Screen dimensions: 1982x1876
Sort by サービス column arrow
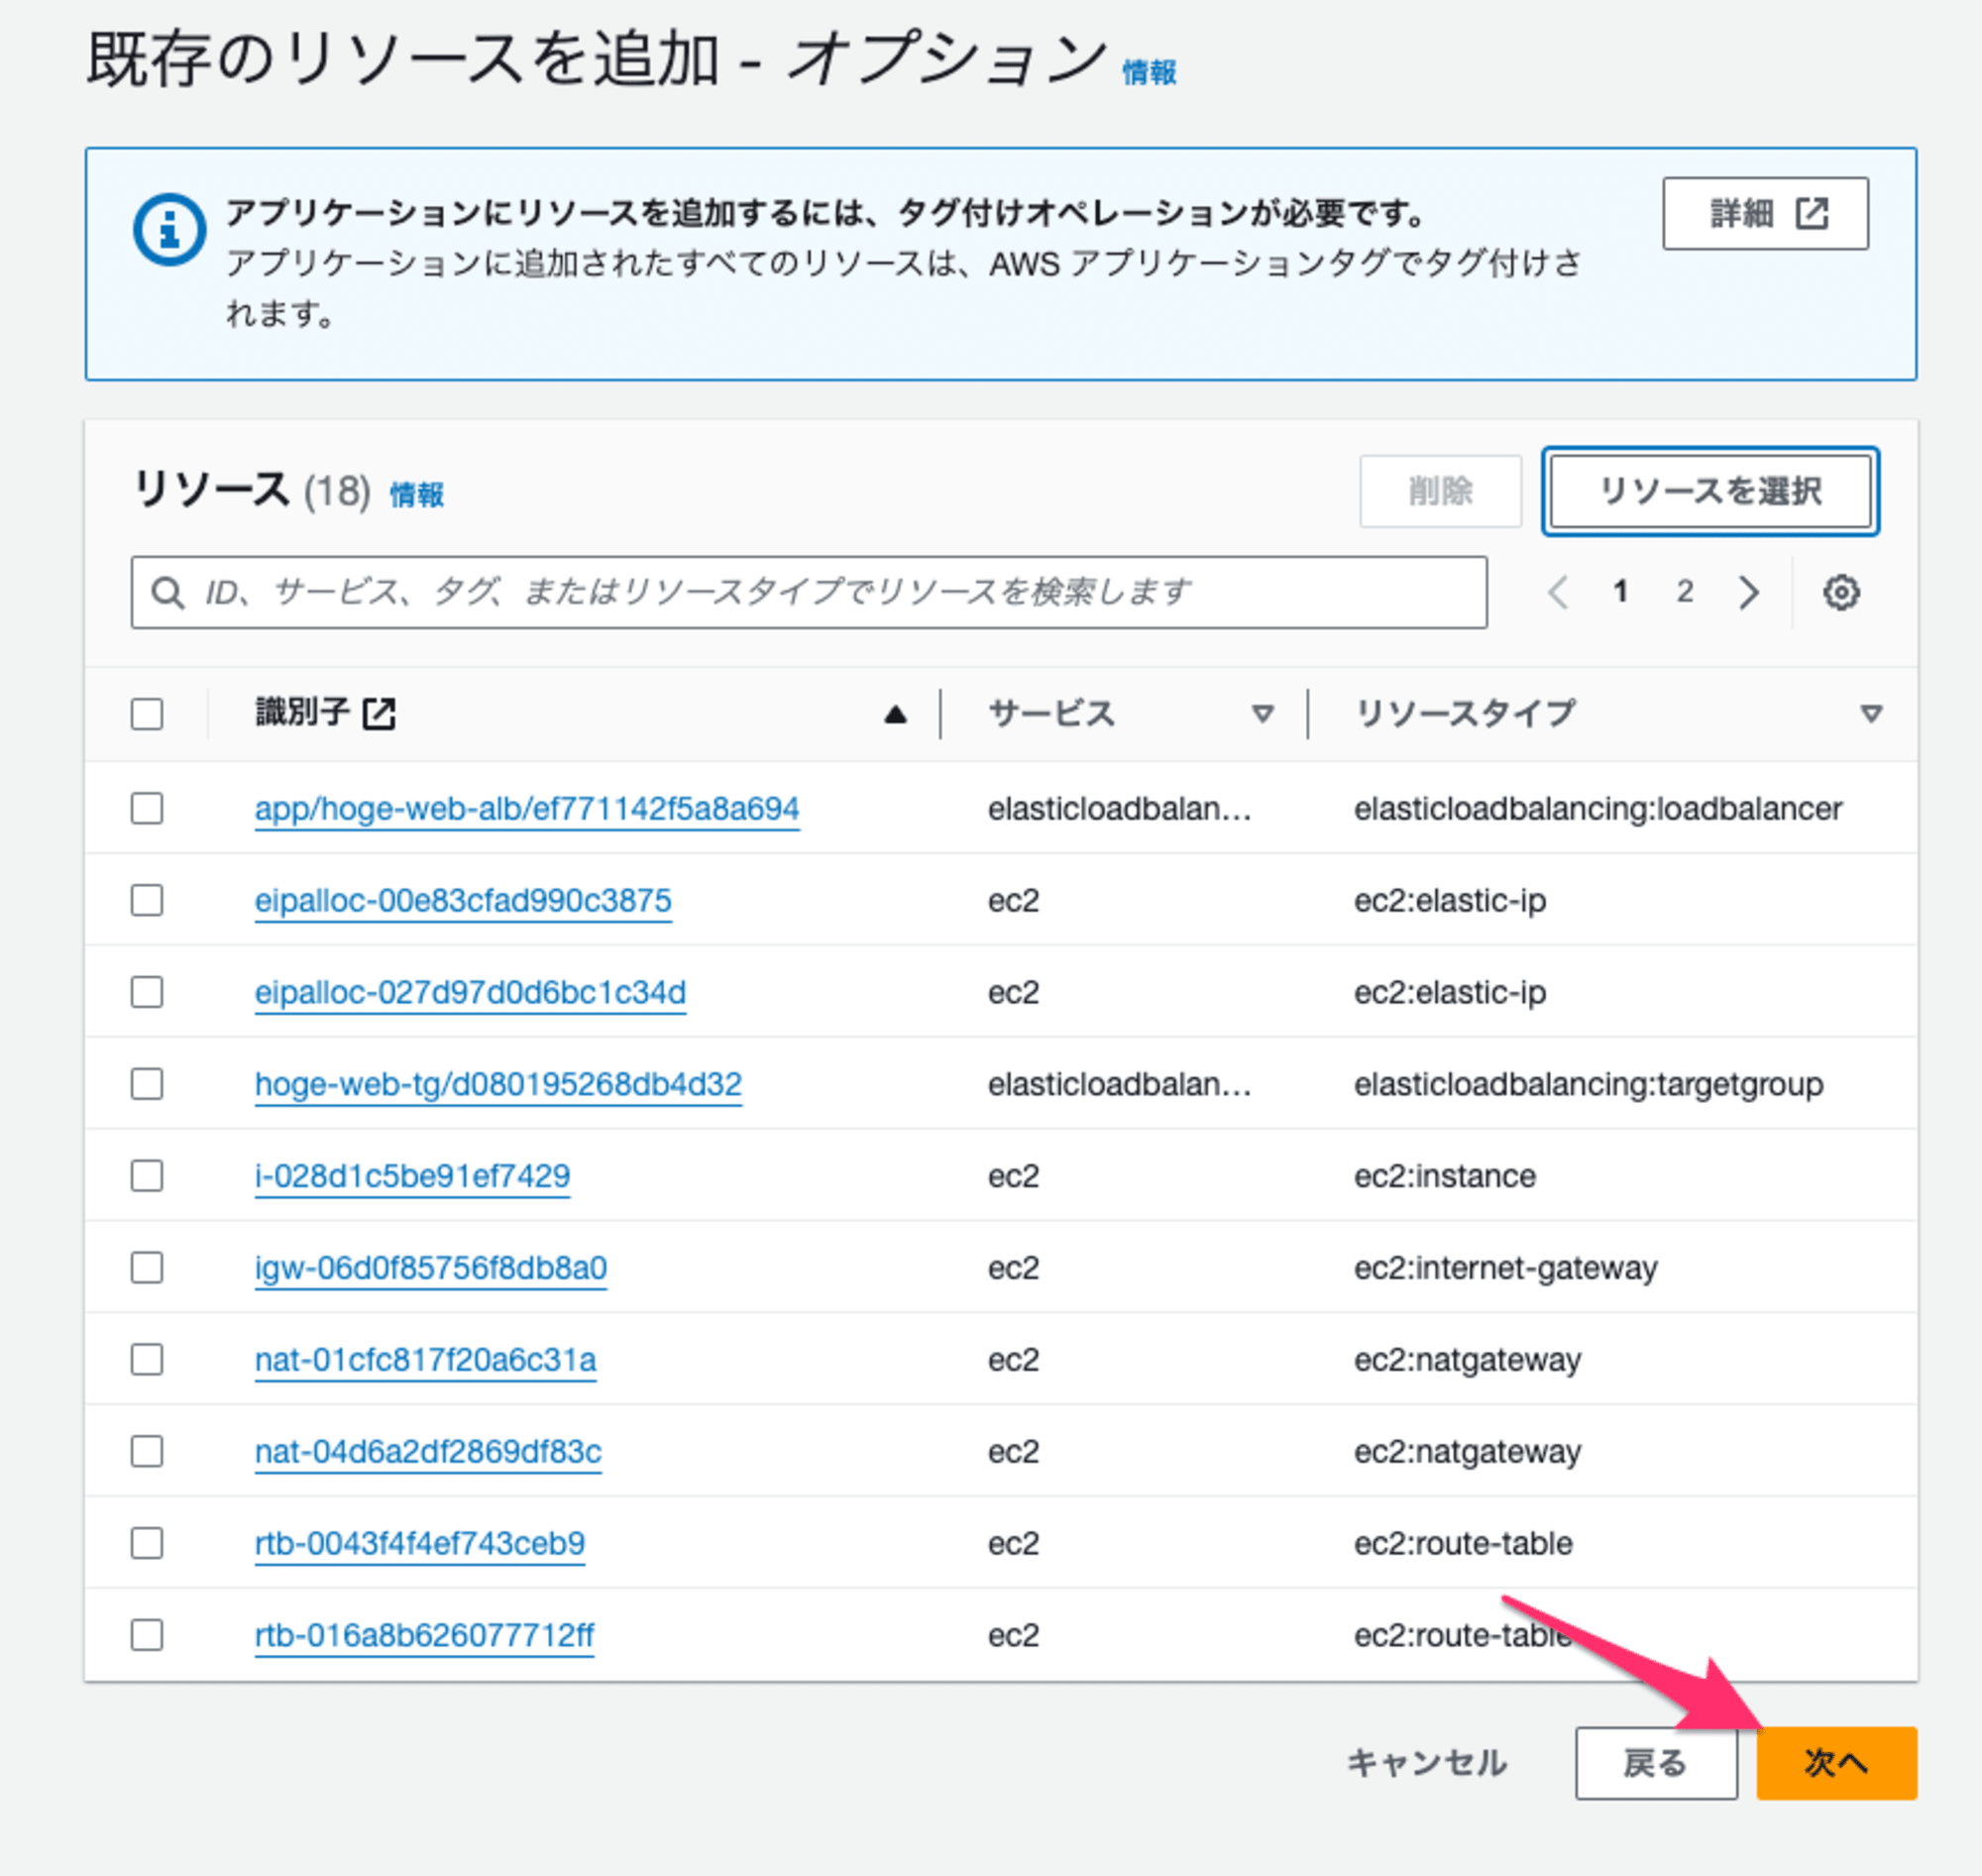[x=1263, y=714]
